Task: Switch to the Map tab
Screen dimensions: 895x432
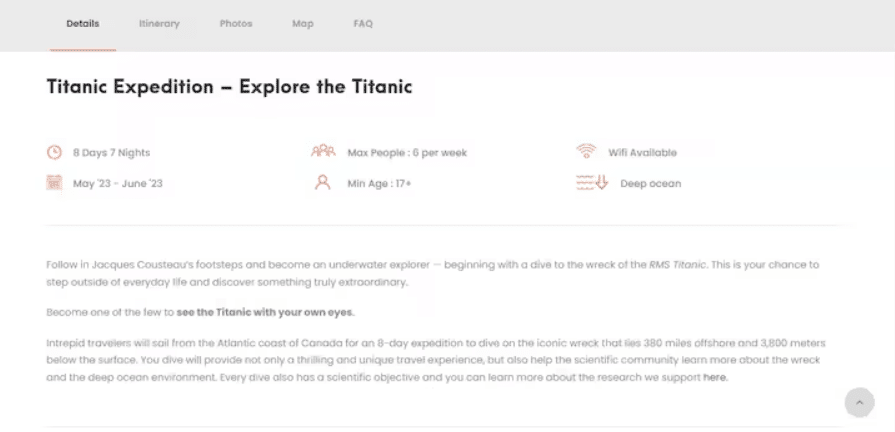Action: tap(303, 23)
